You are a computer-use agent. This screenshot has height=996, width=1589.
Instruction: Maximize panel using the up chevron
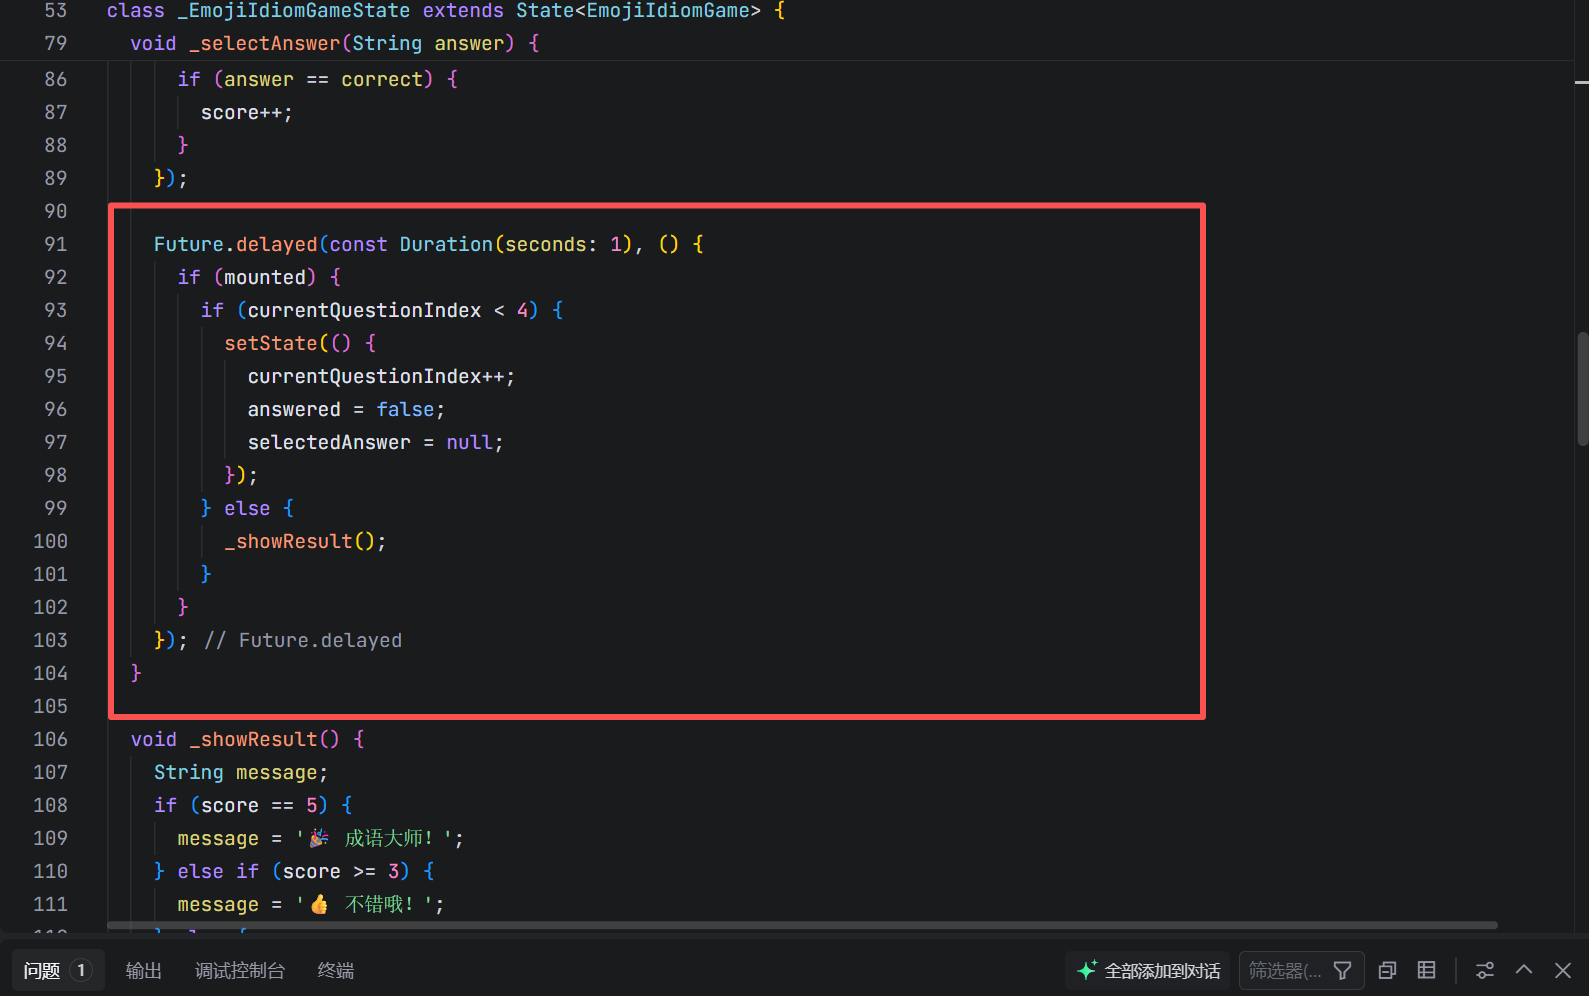1524,970
